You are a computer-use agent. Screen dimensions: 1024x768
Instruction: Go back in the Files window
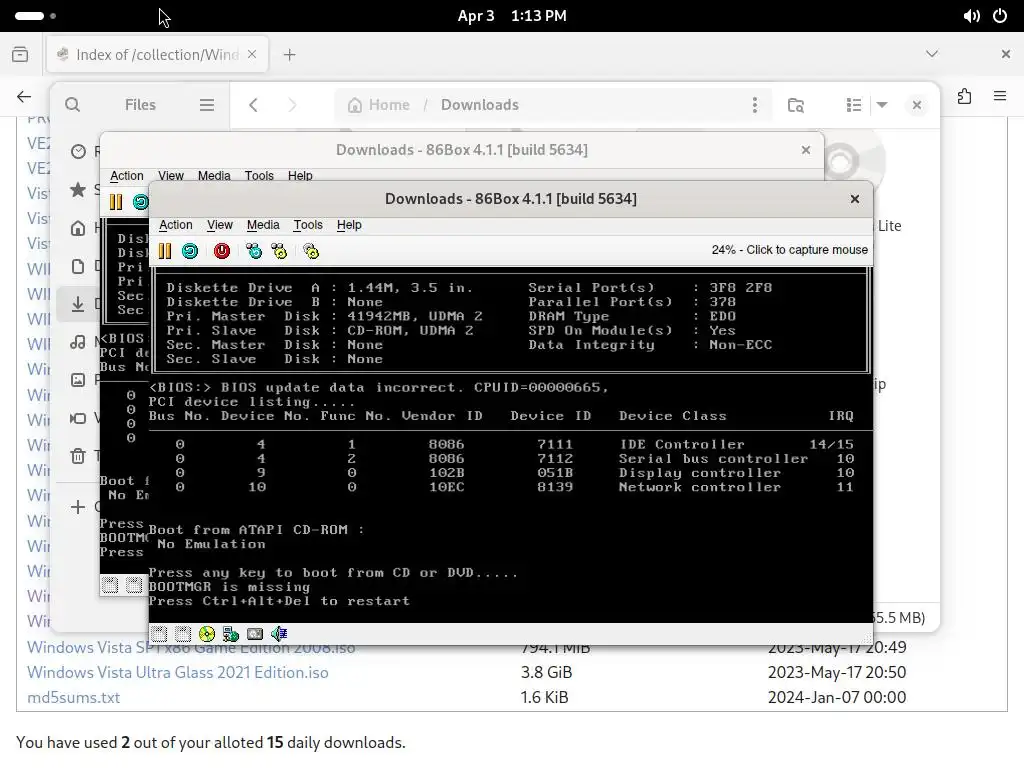(253, 104)
